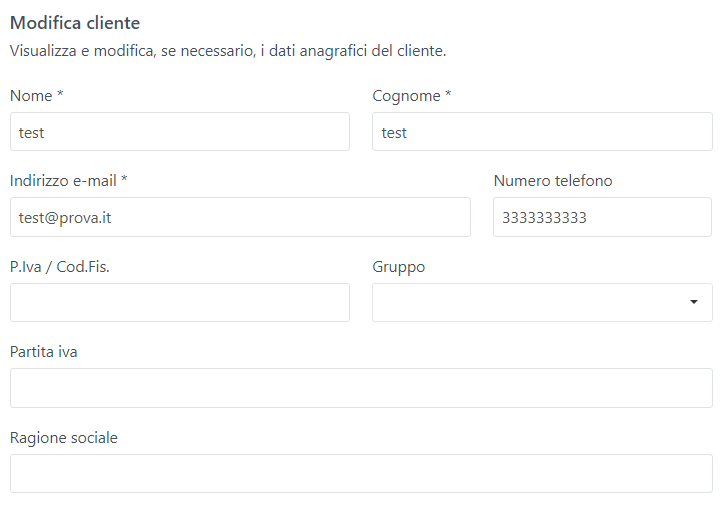
Task: Click the Ragione sociale label
Action: coord(64,438)
